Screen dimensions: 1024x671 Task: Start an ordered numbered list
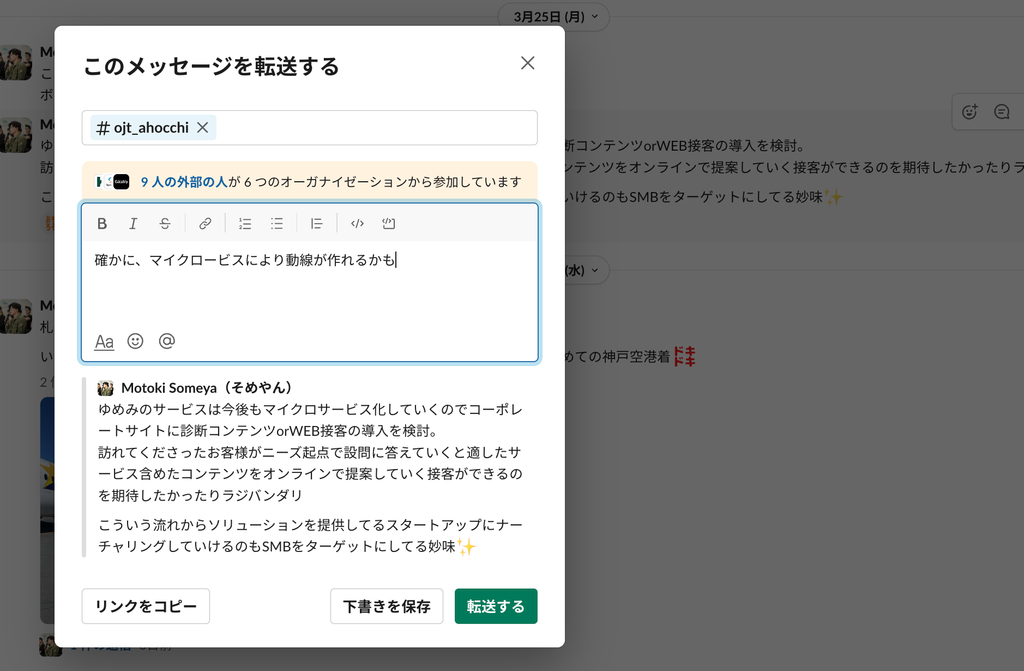pyautogui.click(x=245, y=224)
